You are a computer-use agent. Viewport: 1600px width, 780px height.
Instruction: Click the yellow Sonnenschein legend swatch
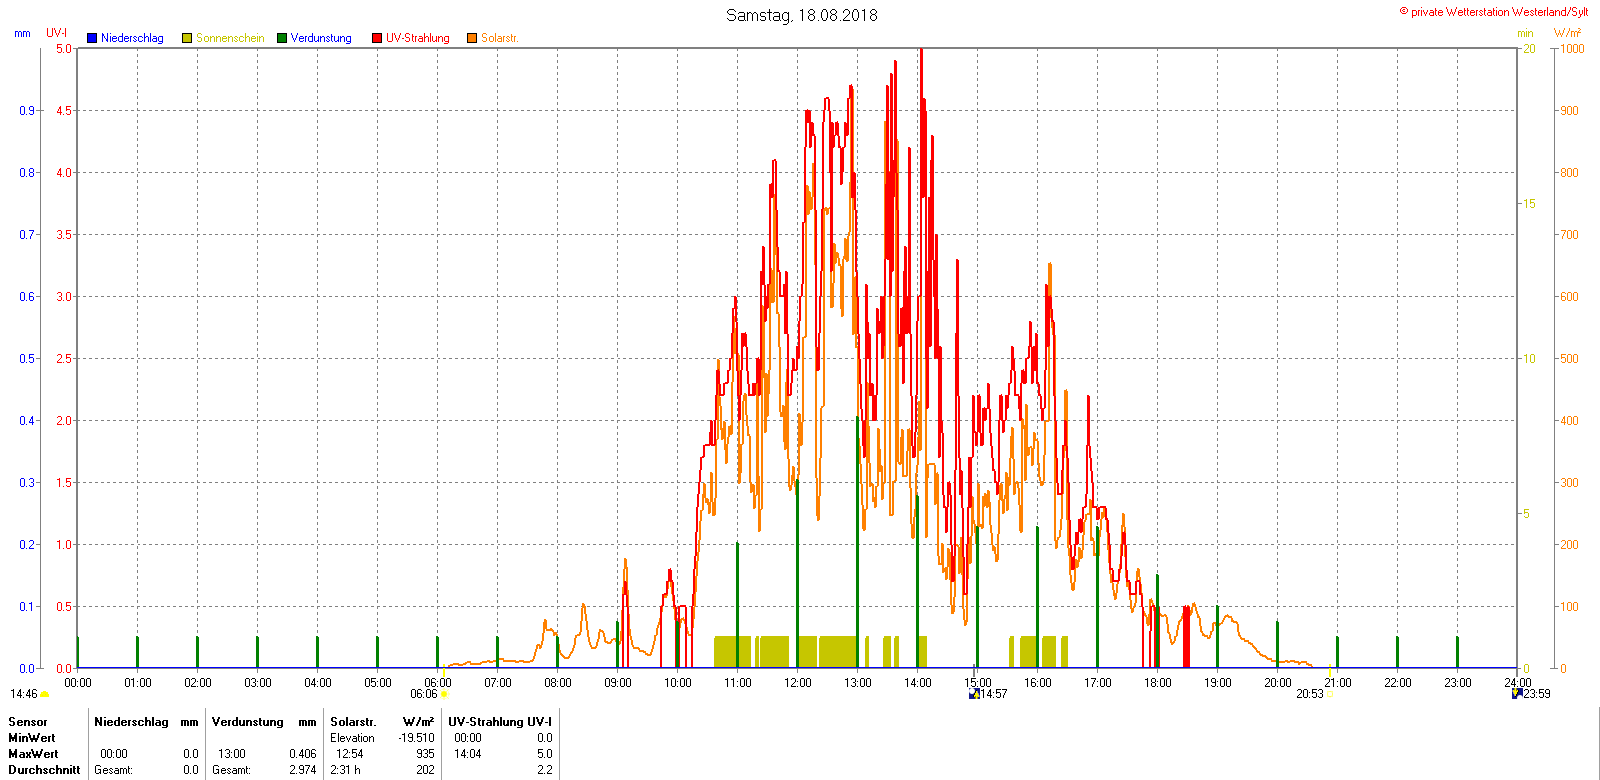coord(187,38)
